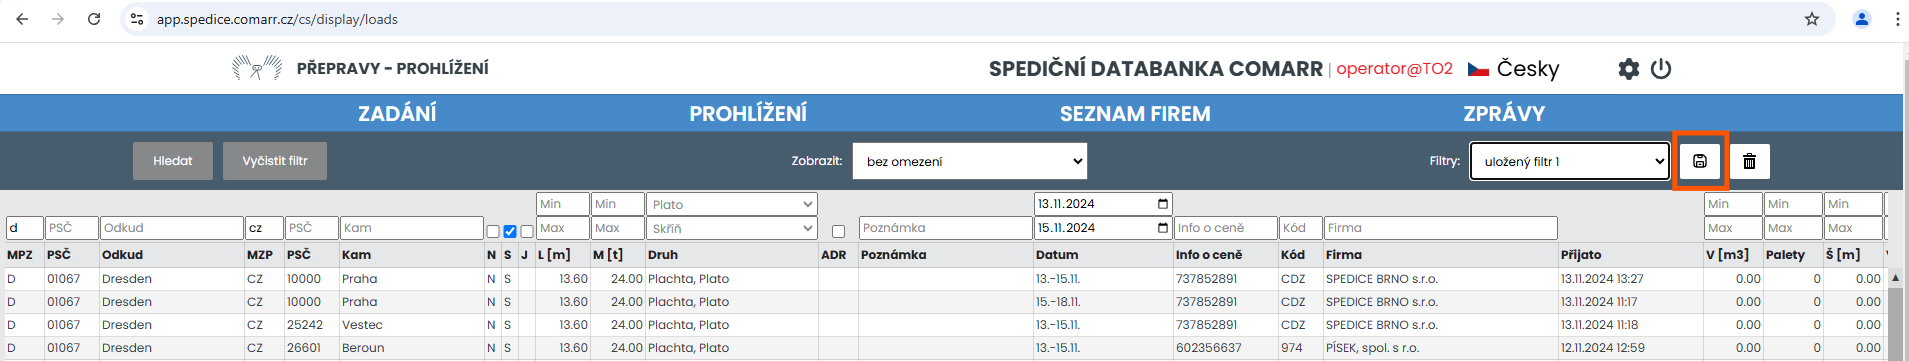Uncheck the checked S column checkbox
1909x361 pixels.
tap(510, 231)
